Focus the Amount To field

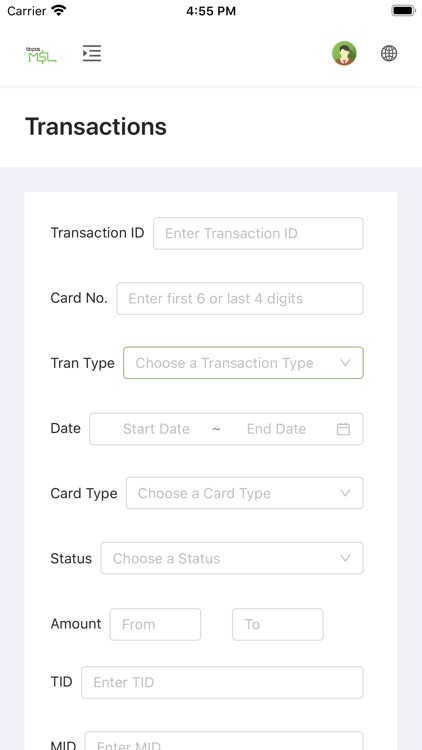278,624
